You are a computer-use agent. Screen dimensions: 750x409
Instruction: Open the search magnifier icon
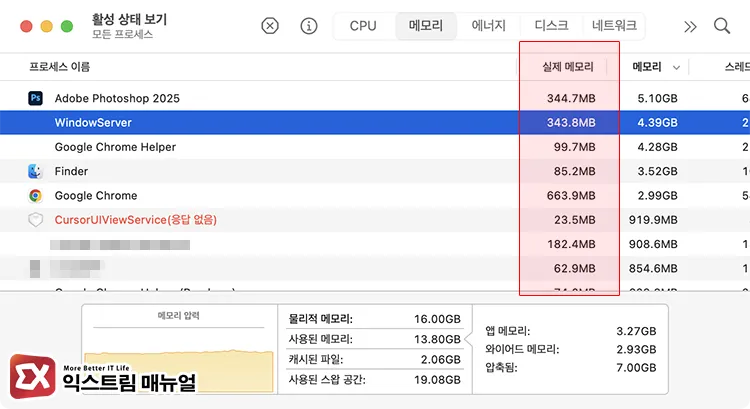point(722,26)
